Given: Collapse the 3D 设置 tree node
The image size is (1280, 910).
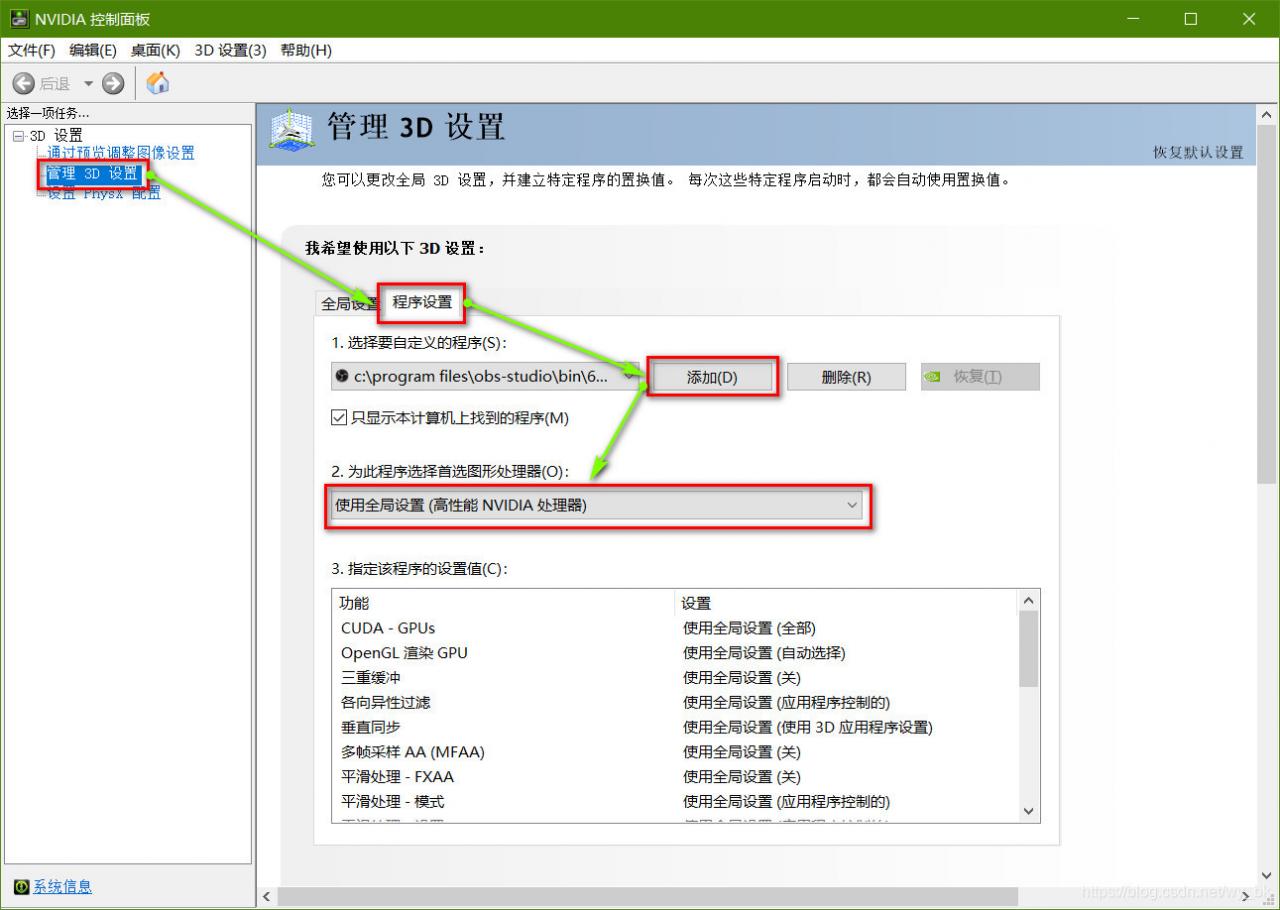Looking at the screenshot, I should (x=17, y=136).
